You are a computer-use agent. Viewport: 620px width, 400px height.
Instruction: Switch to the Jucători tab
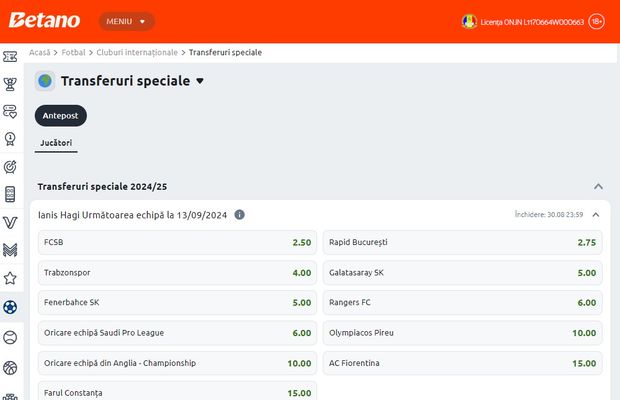(x=56, y=144)
